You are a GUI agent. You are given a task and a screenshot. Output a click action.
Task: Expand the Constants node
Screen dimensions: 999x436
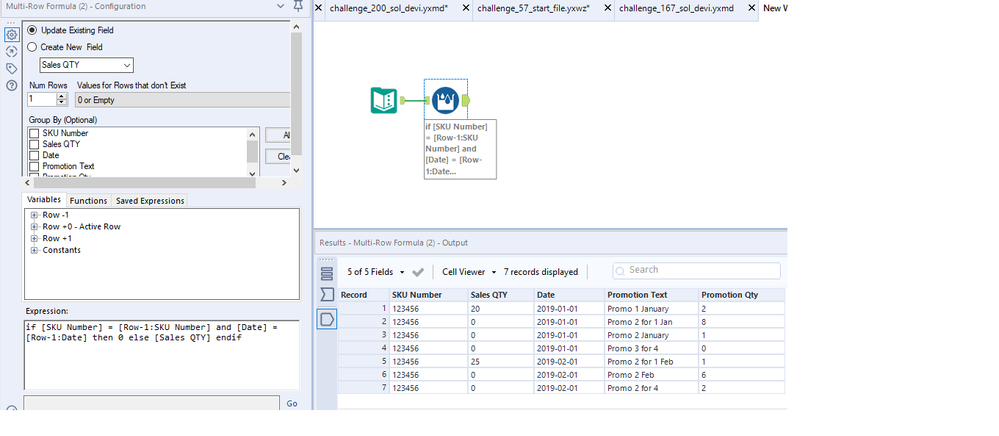[34, 250]
